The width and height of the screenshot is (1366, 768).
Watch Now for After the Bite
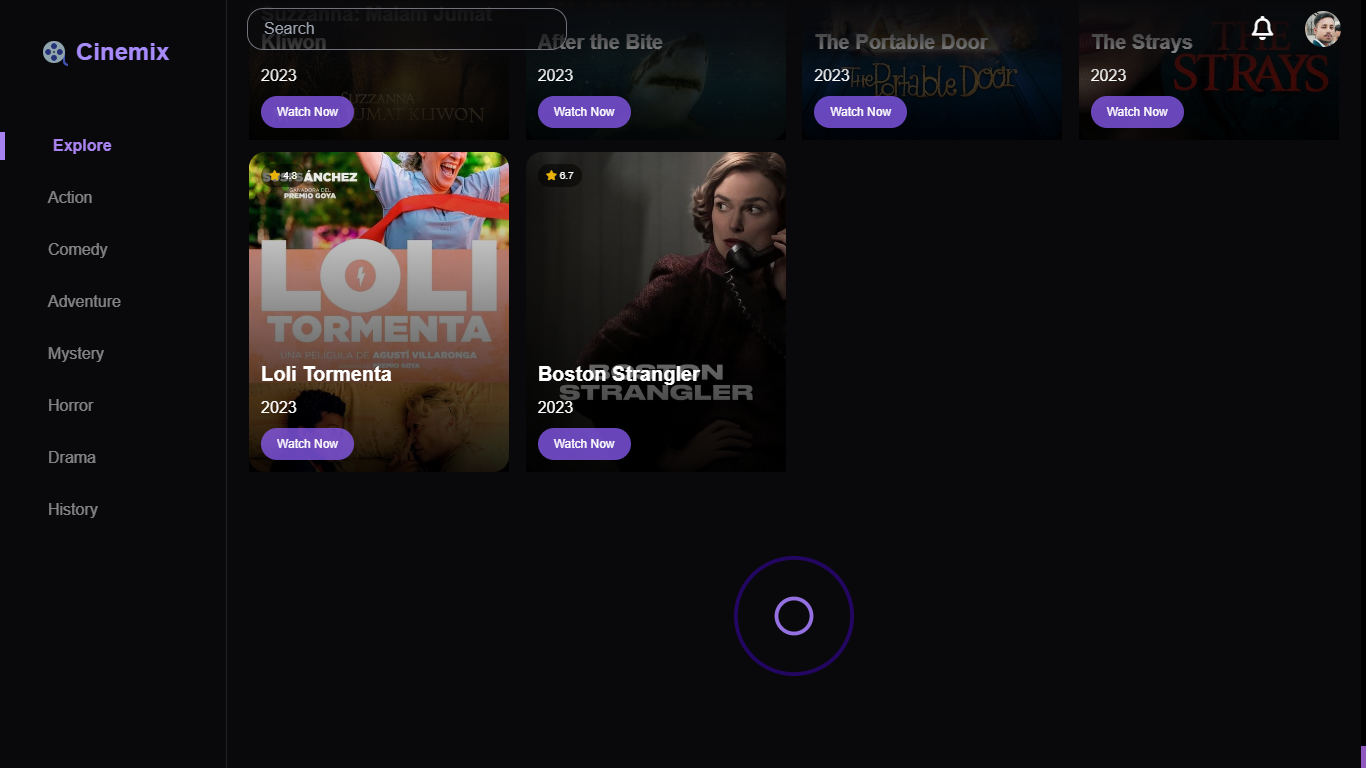(584, 112)
